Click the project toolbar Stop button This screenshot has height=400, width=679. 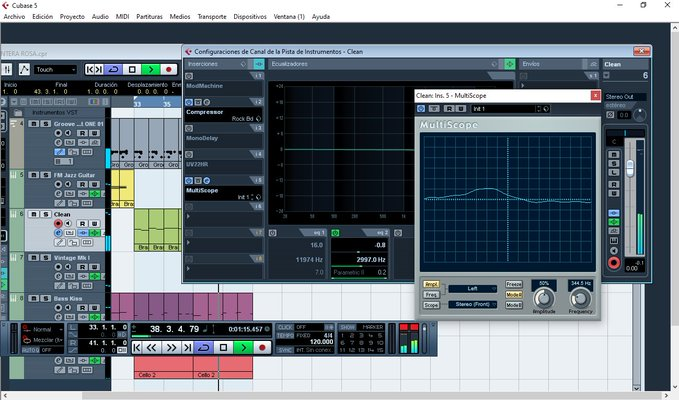pos(132,69)
